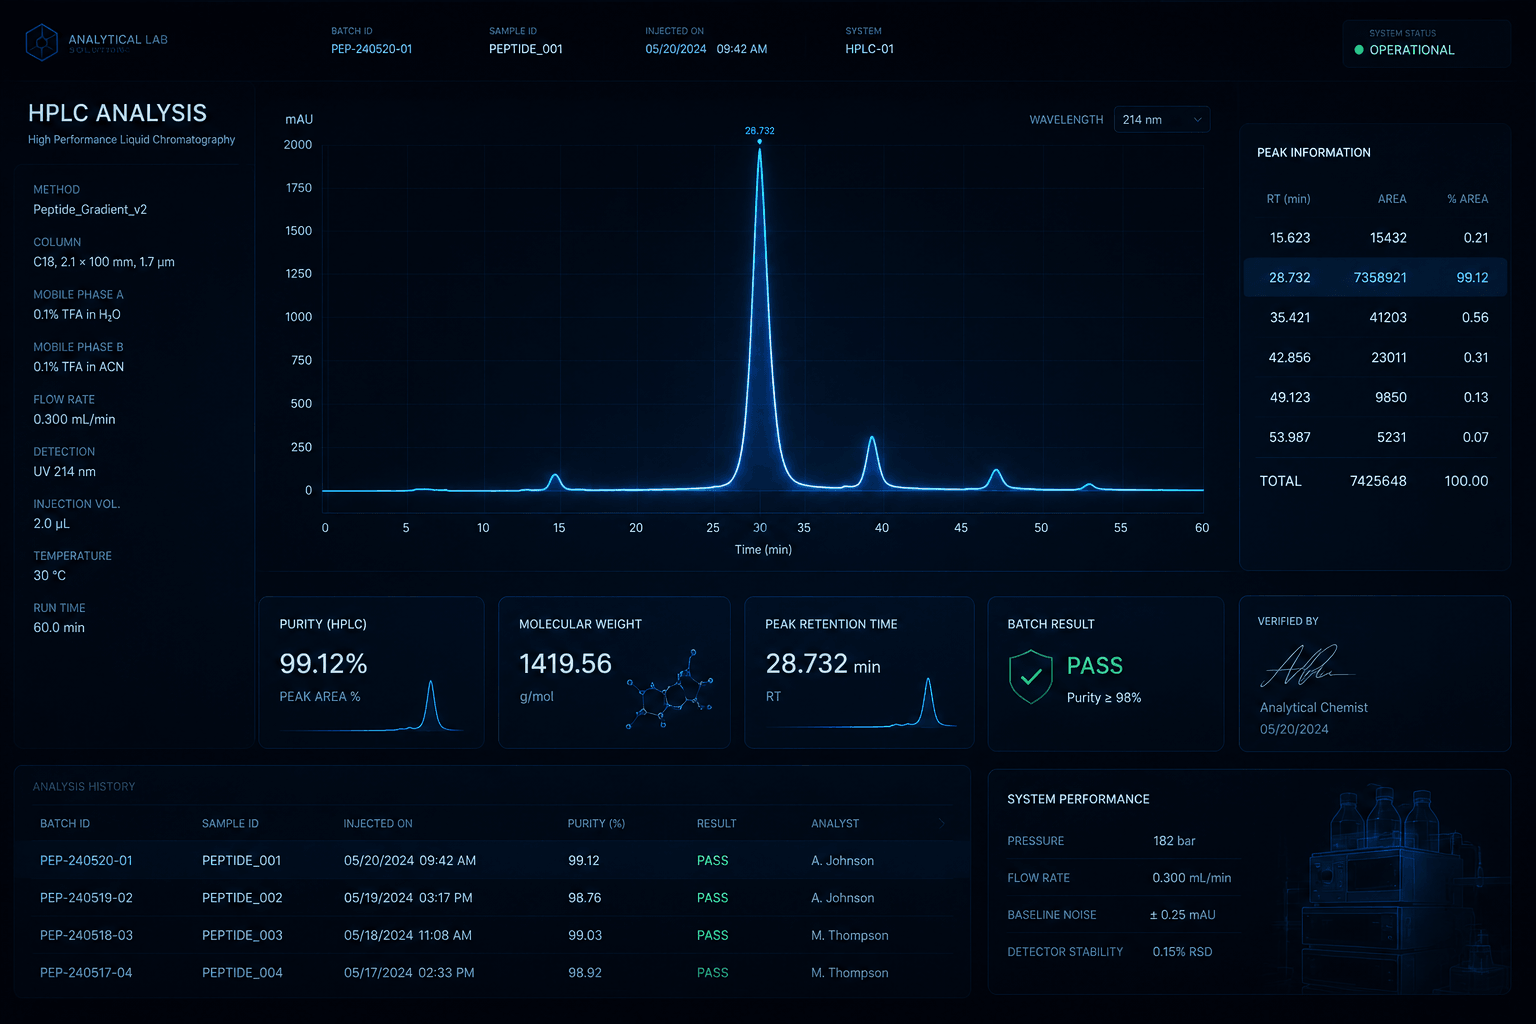1536x1024 pixels.
Task: Click the C18 column specification
Action: click(x=104, y=262)
